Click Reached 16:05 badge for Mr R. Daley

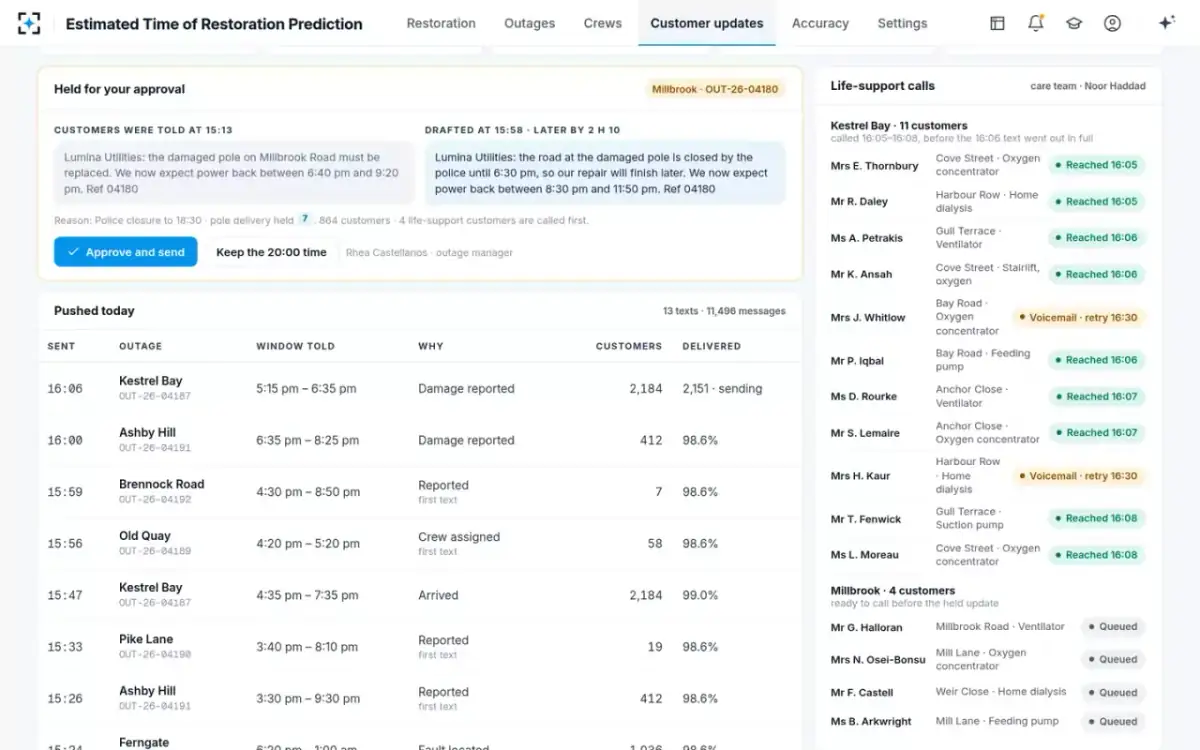coord(1096,201)
